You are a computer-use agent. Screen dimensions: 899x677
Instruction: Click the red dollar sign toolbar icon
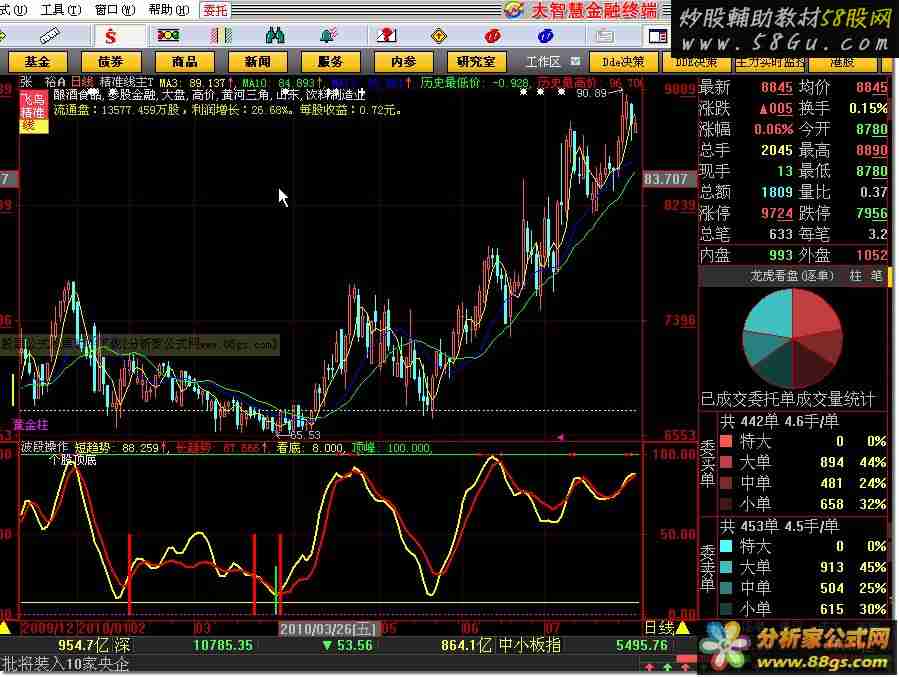pos(111,37)
